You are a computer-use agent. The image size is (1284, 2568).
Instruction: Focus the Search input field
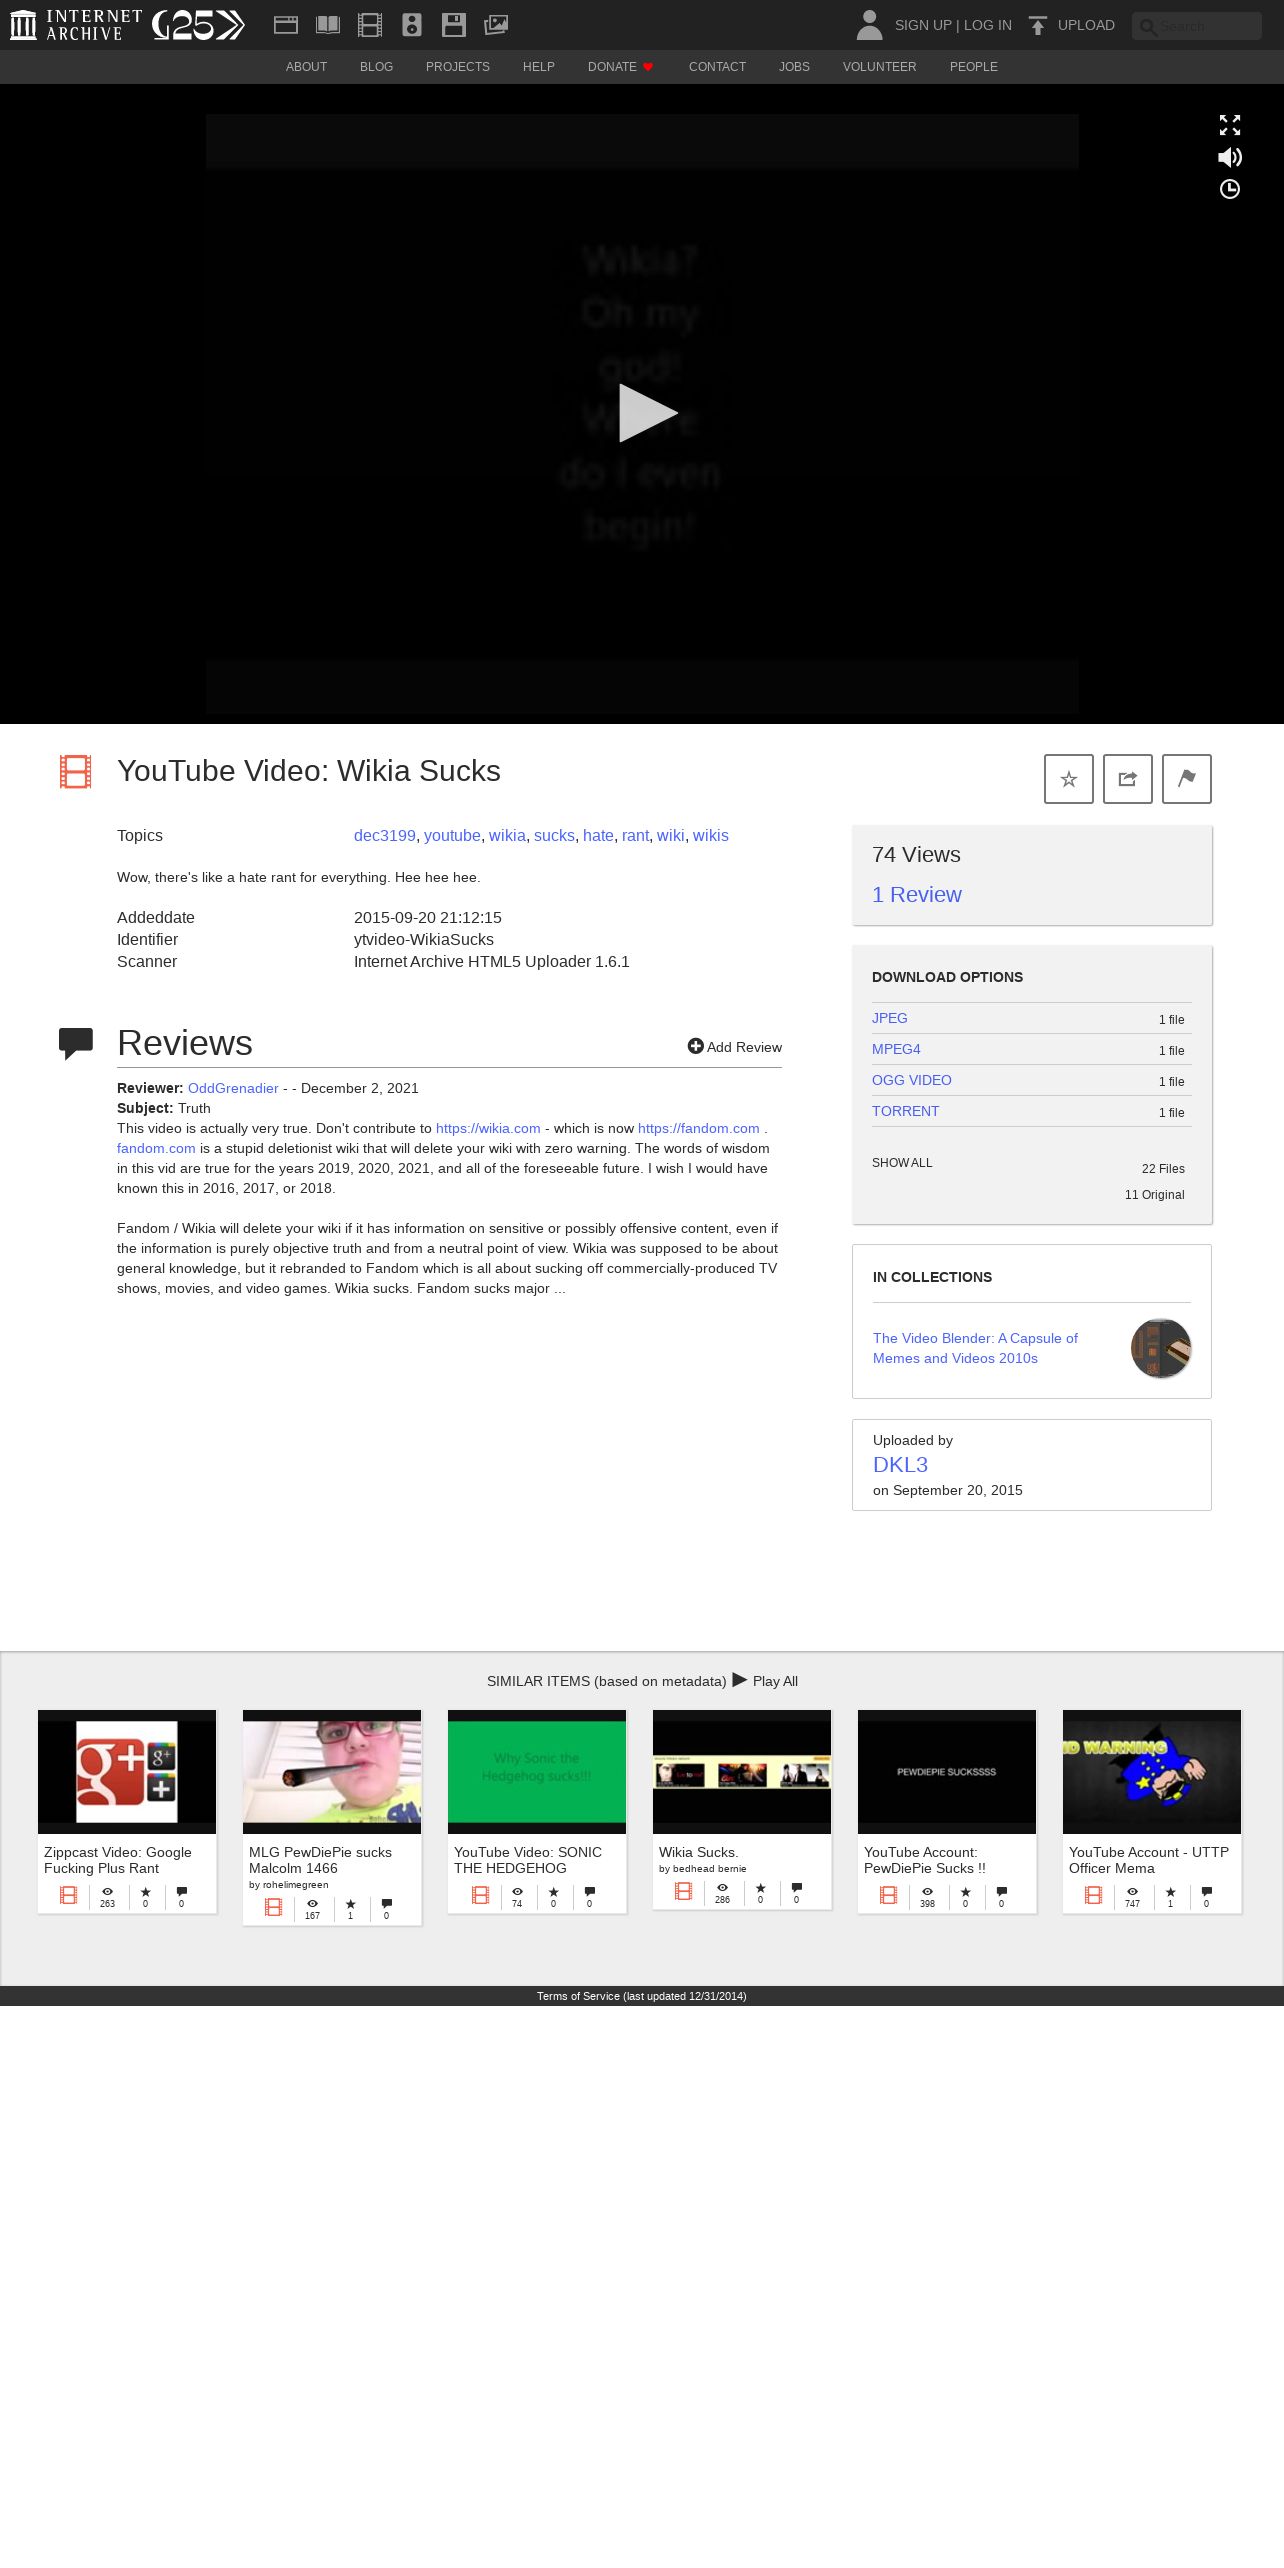(x=1197, y=26)
